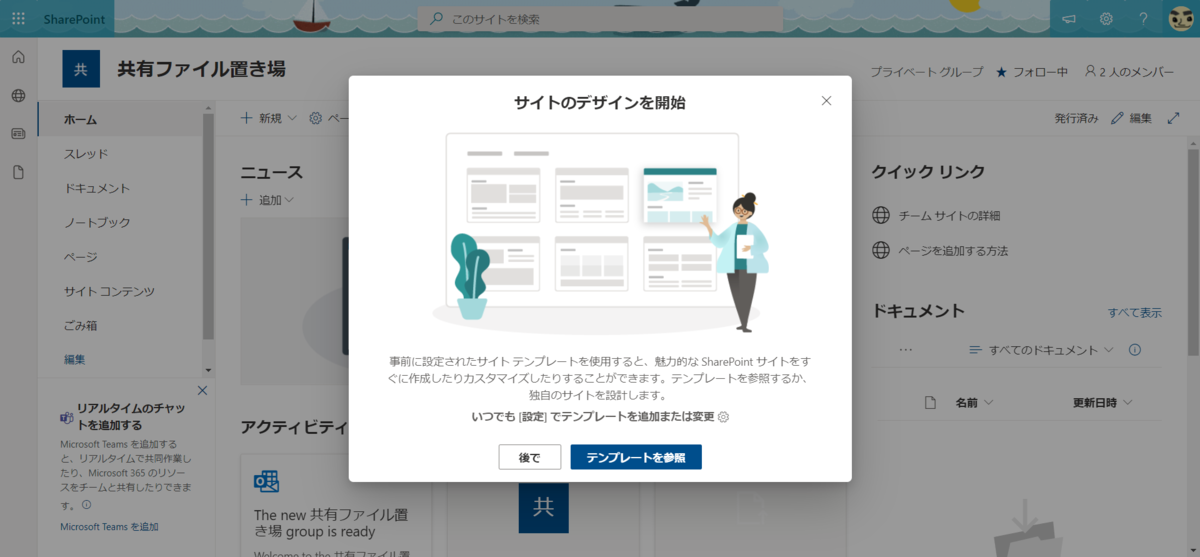
Task: Click テンプレートを参照 button
Action: [636, 457]
